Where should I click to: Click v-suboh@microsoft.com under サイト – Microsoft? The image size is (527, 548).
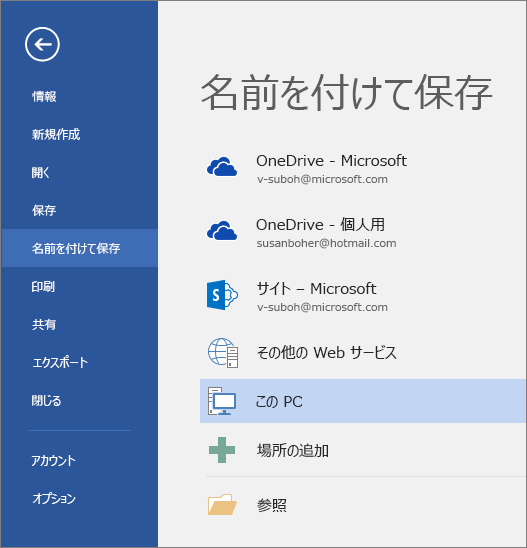[323, 307]
